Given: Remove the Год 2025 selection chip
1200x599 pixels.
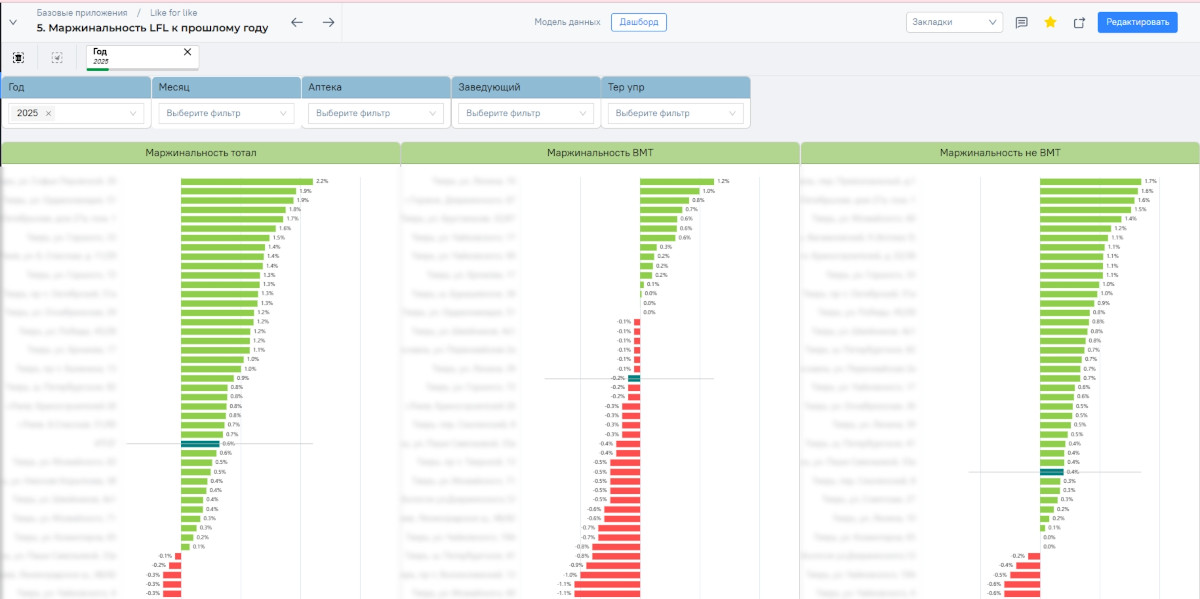Looking at the screenshot, I should (x=187, y=52).
